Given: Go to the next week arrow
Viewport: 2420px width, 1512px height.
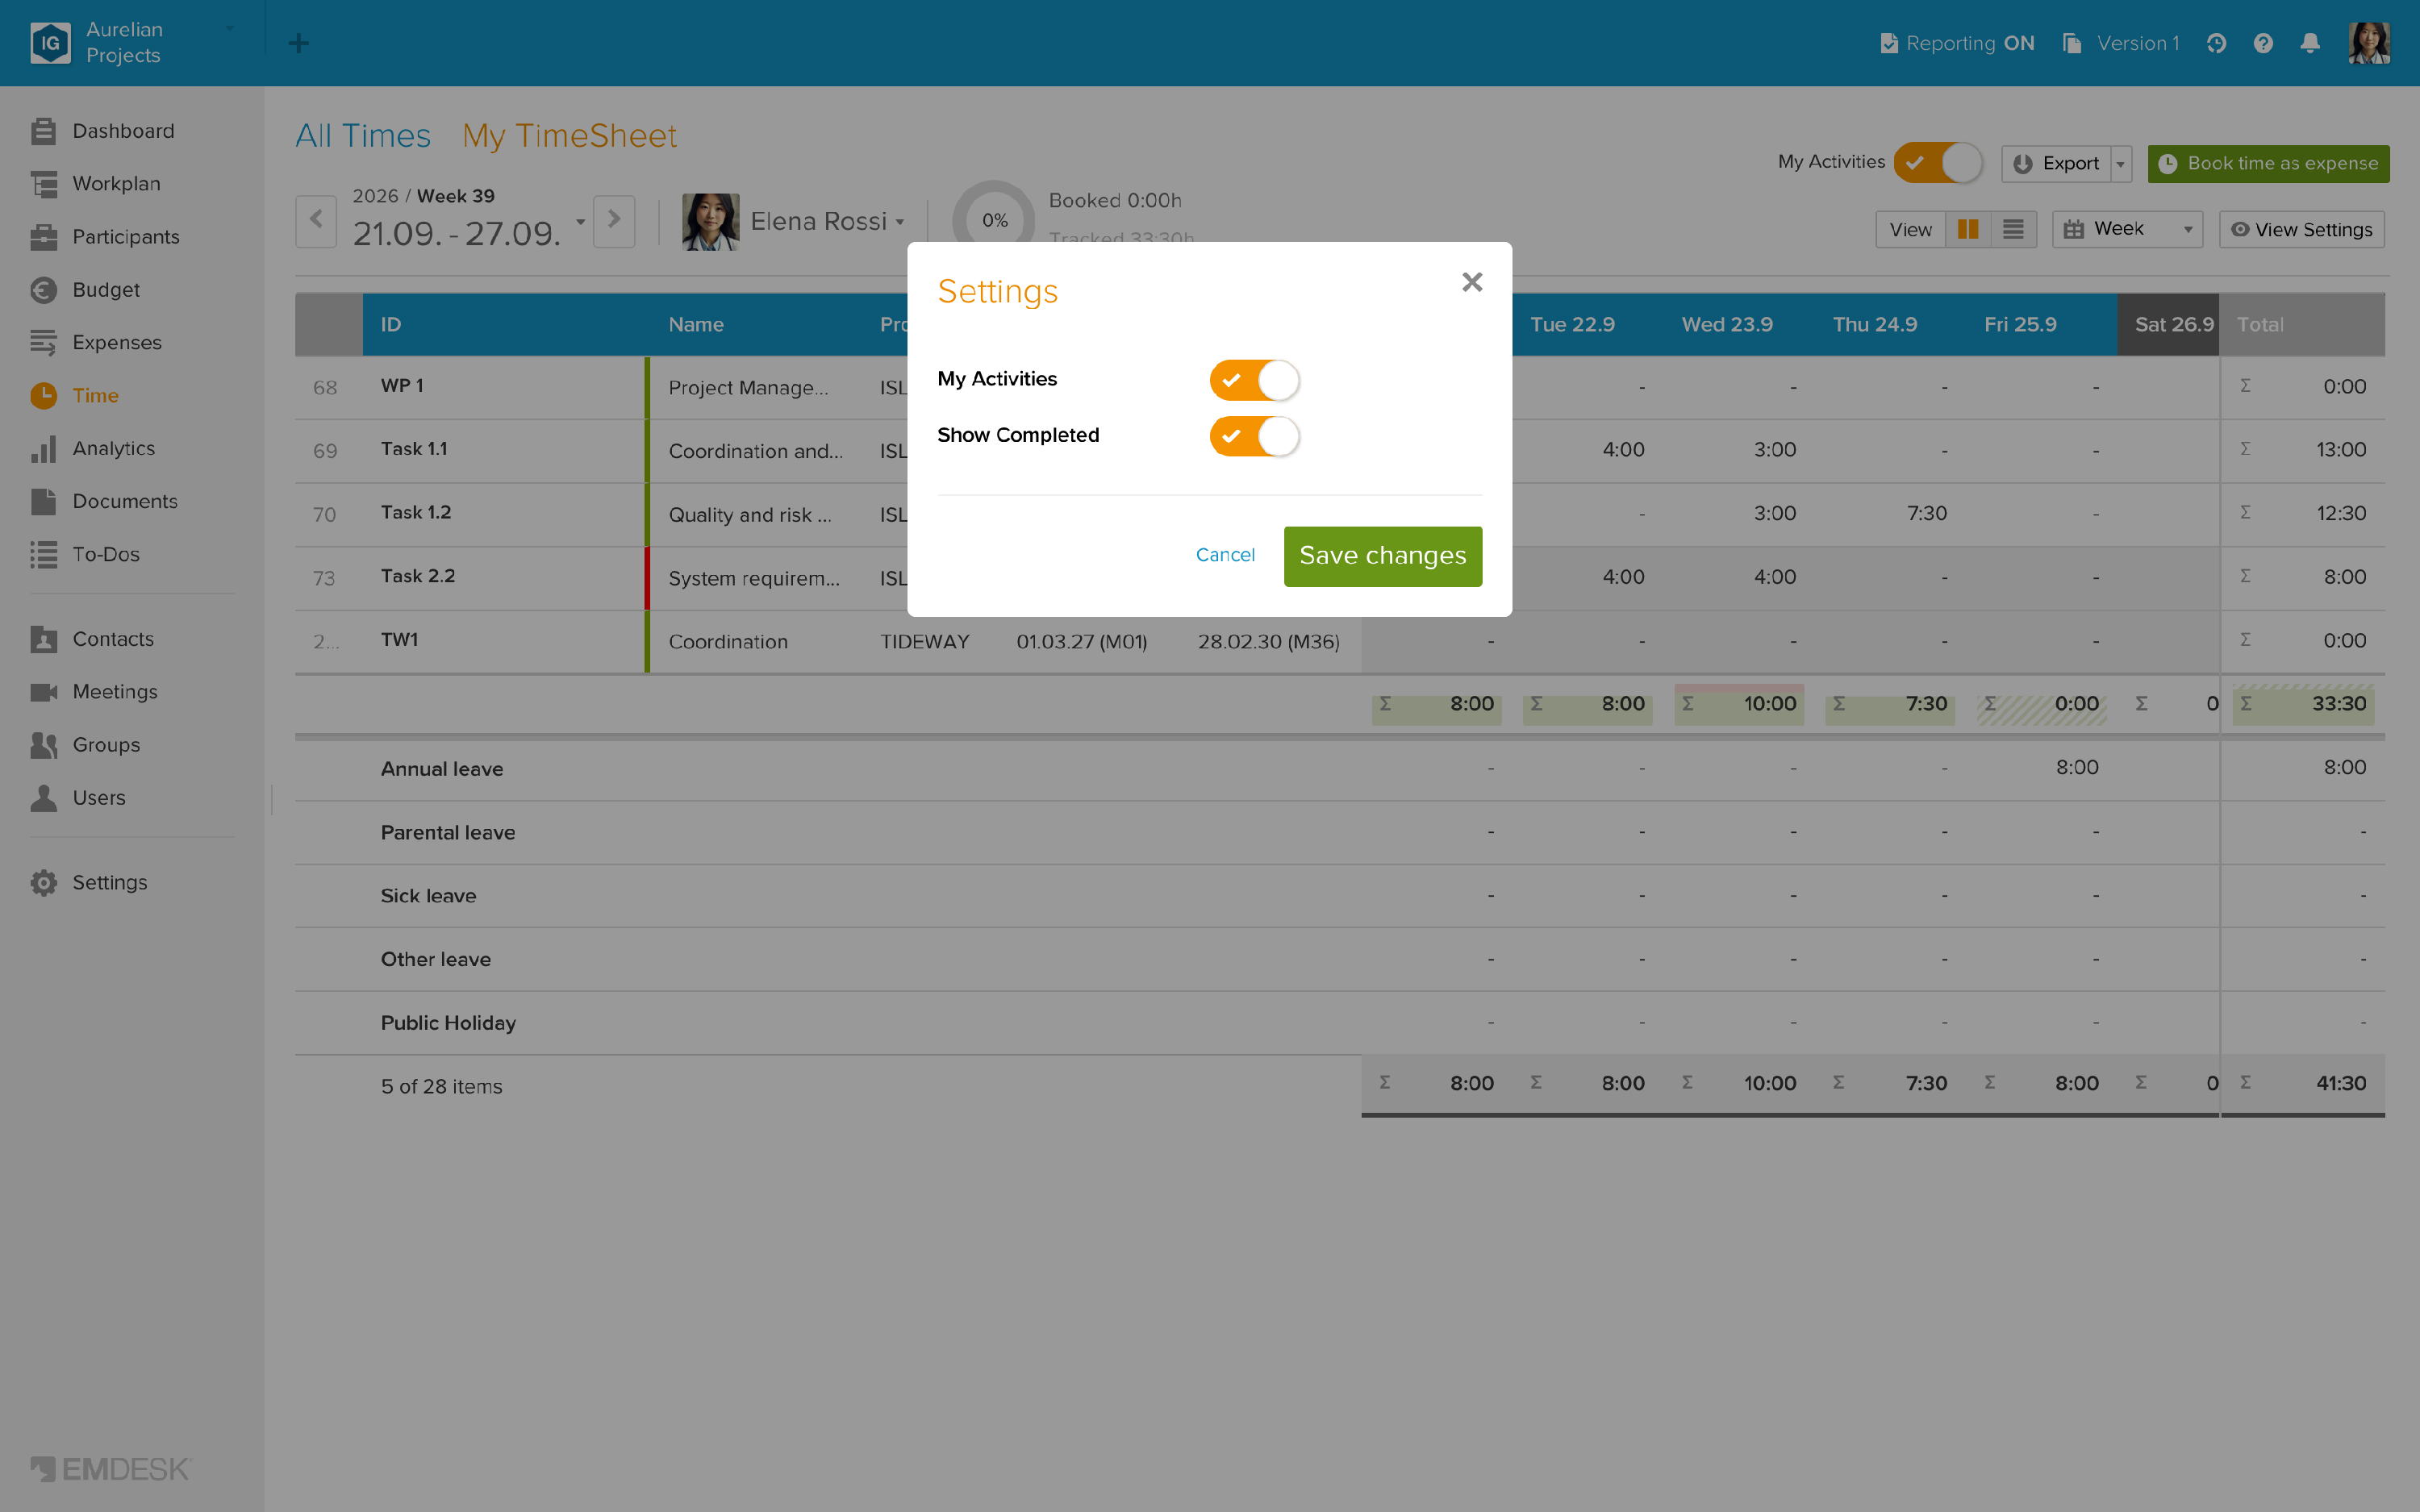Looking at the screenshot, I should [614, 221].
